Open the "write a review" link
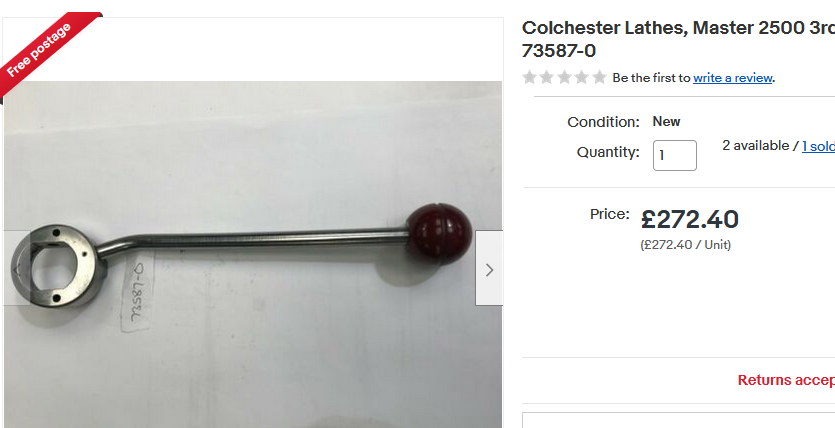The width and height of the screenshot is (835, 428). [x=732, y=78]
